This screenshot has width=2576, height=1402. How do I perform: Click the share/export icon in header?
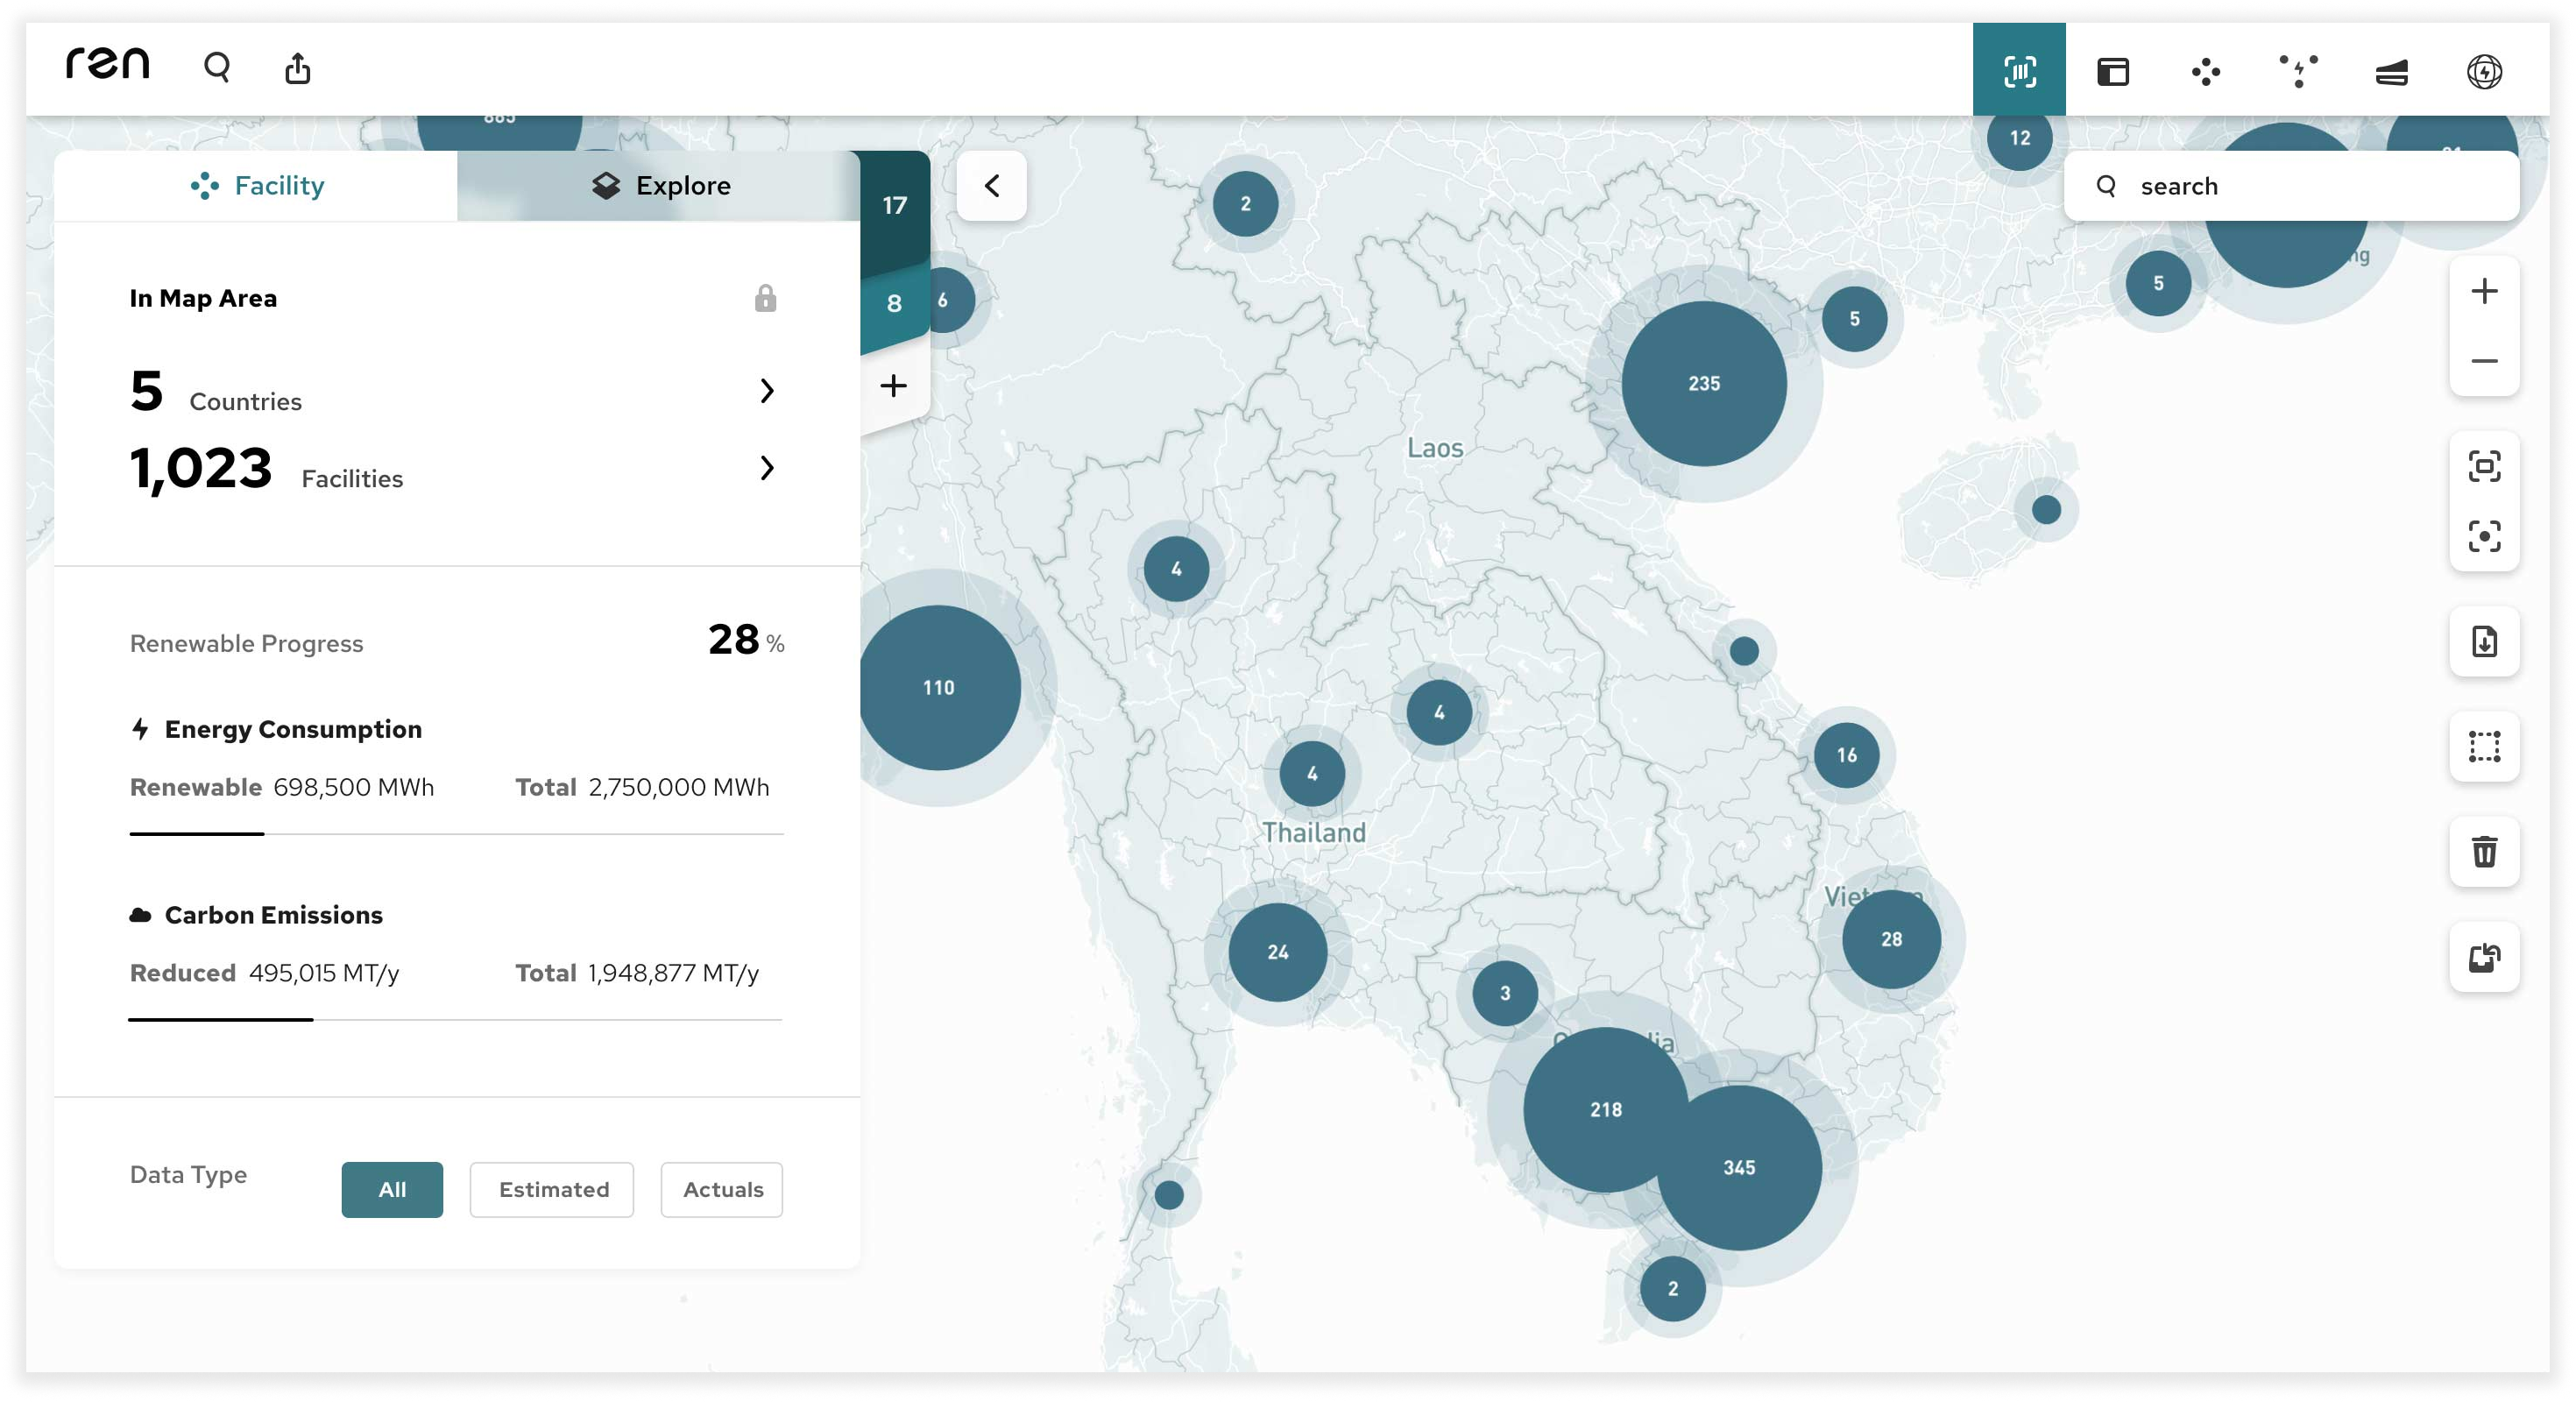coord(297,68)
